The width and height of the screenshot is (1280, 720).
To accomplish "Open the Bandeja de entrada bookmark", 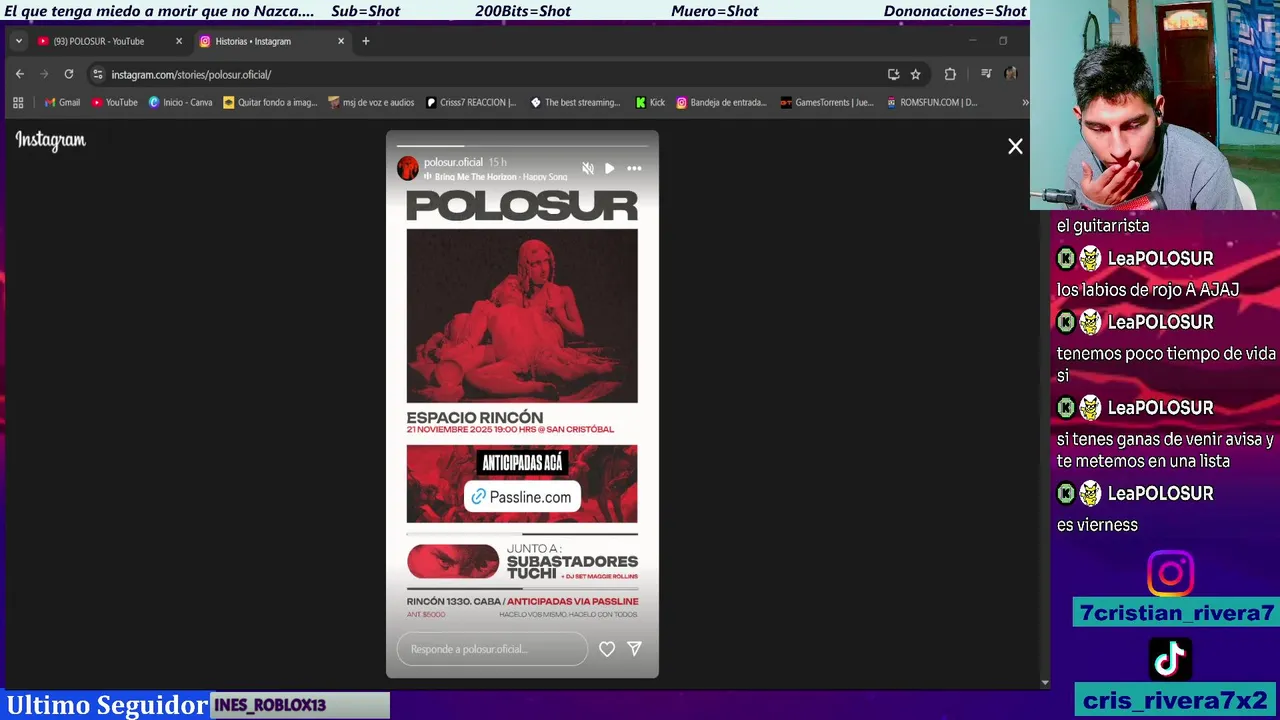I will pos(721,102).
